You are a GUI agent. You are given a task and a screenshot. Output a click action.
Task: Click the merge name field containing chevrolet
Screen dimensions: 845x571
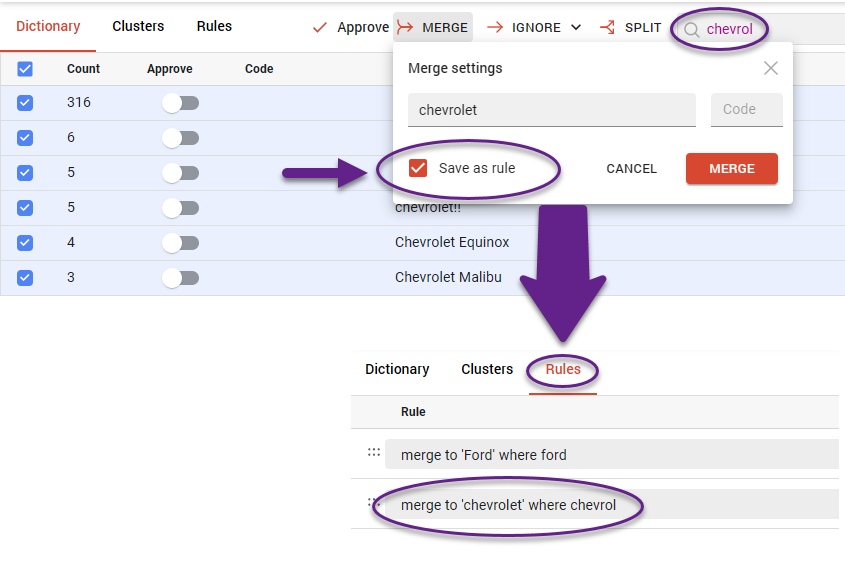pos(551,110)
